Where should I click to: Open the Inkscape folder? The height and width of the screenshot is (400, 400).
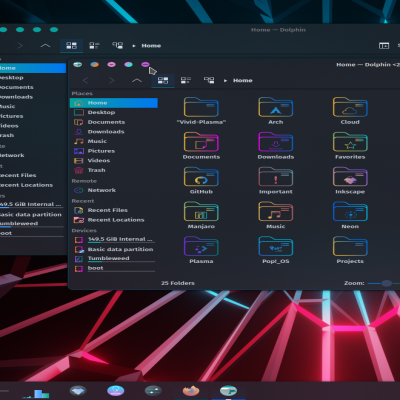[350, 180]
